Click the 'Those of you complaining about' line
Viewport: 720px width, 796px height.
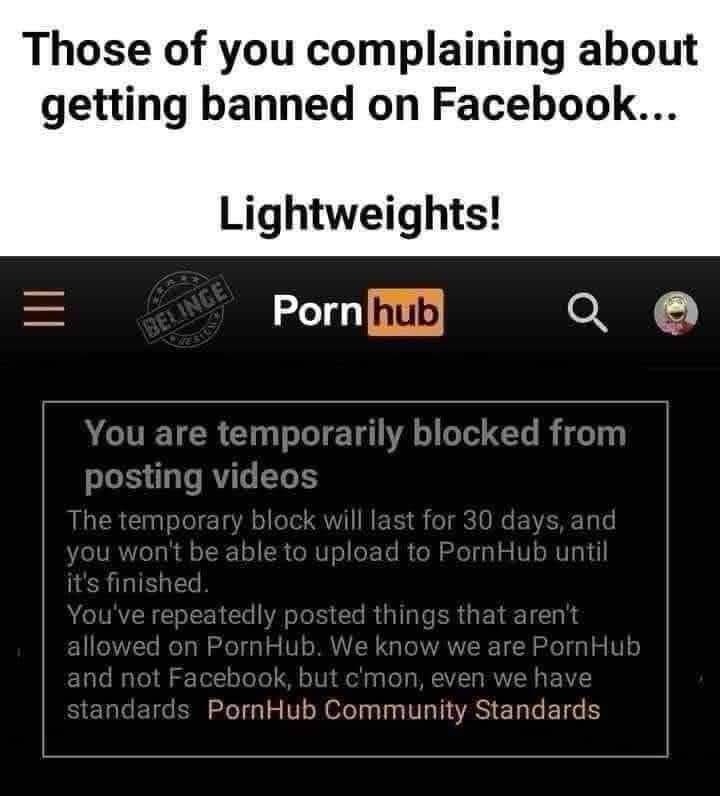pos(360,49)
